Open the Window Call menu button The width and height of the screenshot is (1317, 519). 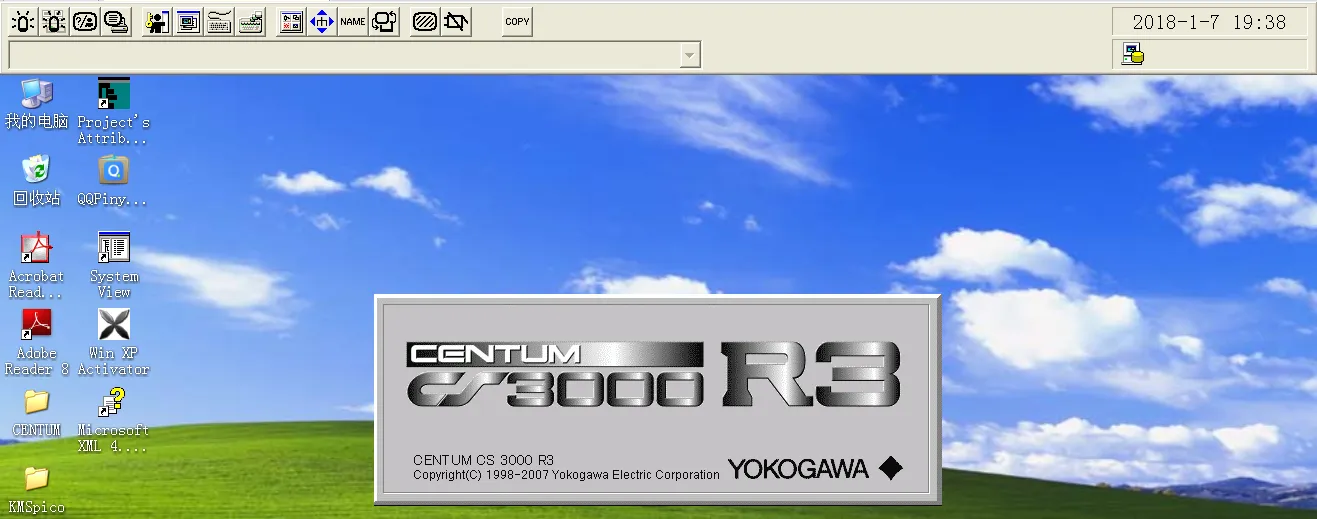pos(188,21)
